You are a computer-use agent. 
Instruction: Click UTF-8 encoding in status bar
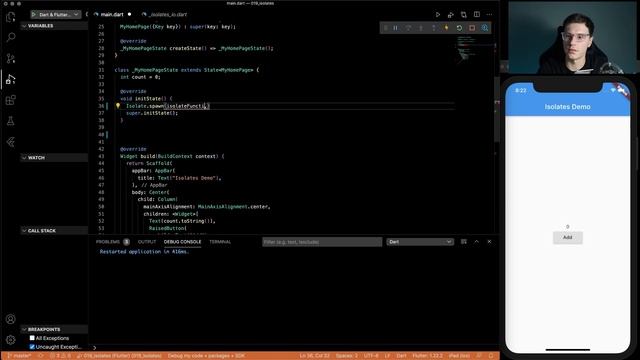tap(371, 356)
